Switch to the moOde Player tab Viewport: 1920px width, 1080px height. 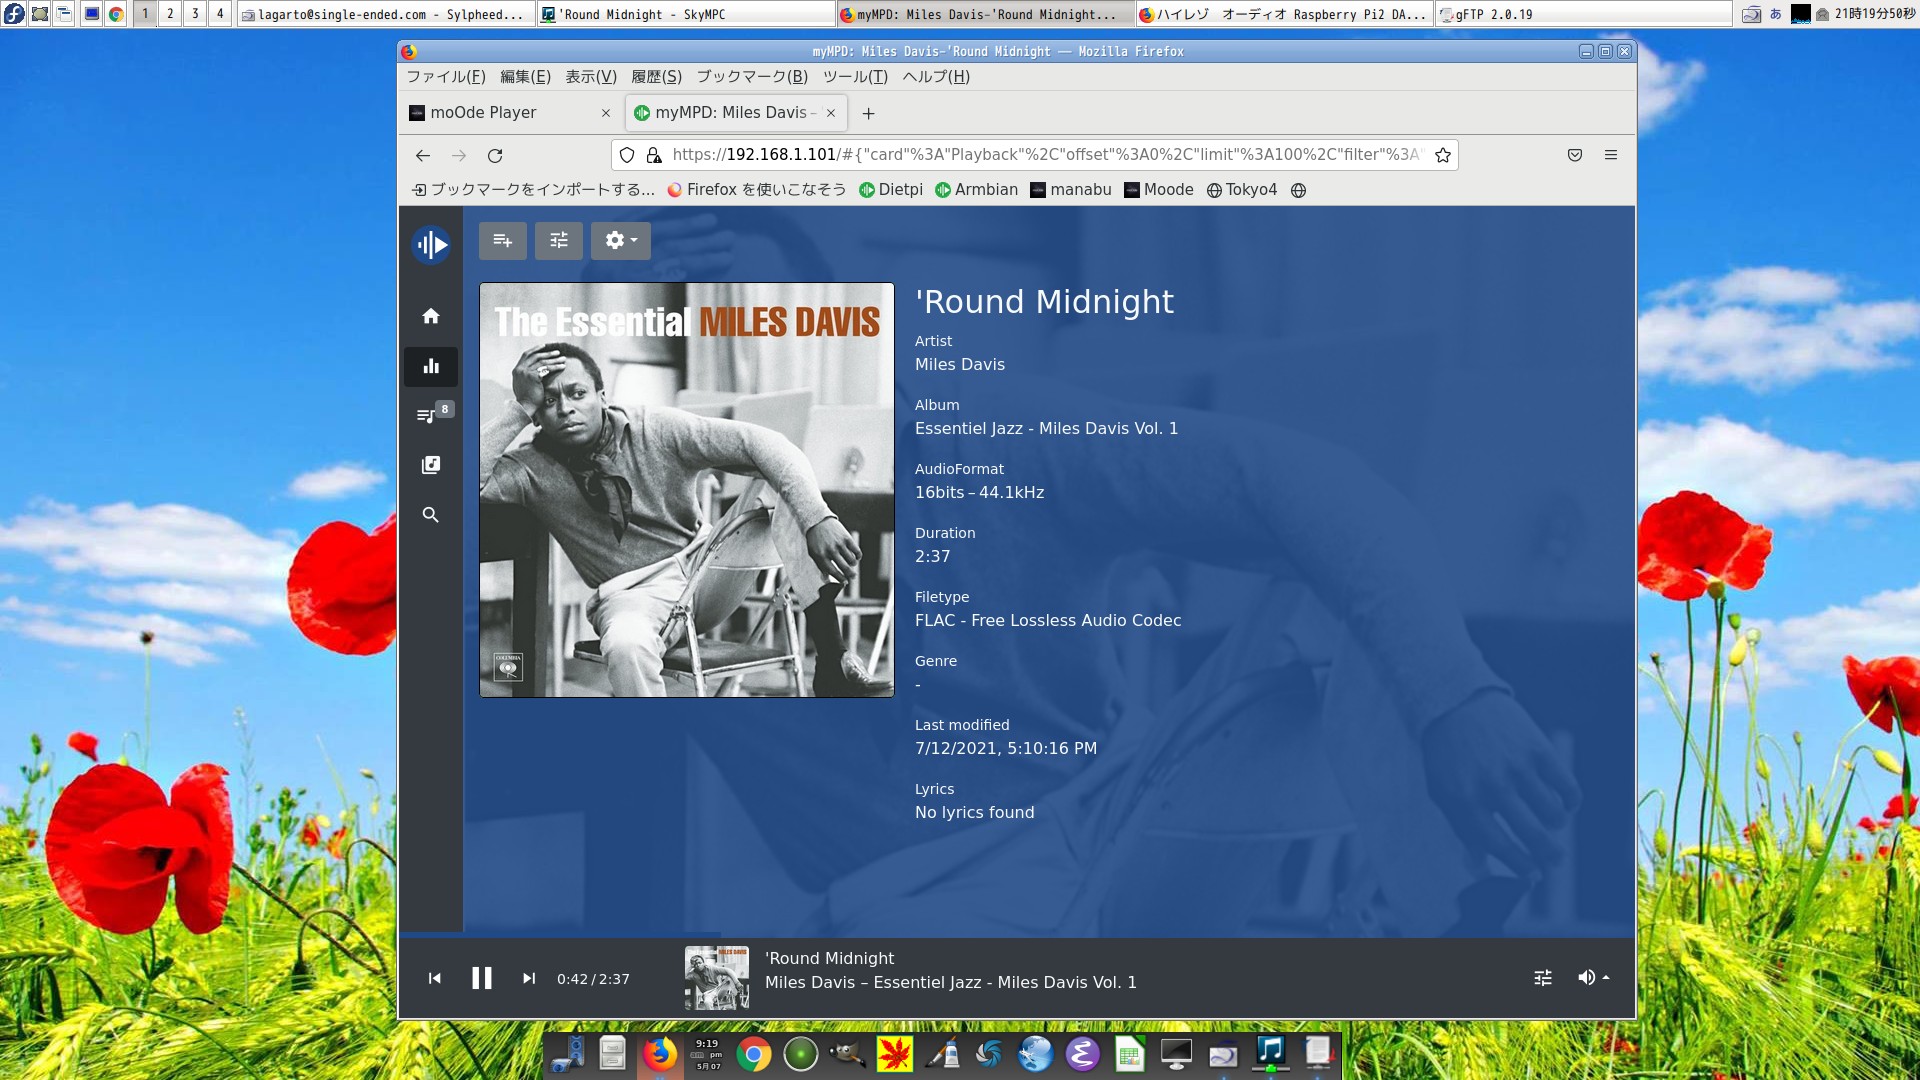coord(484,113)
